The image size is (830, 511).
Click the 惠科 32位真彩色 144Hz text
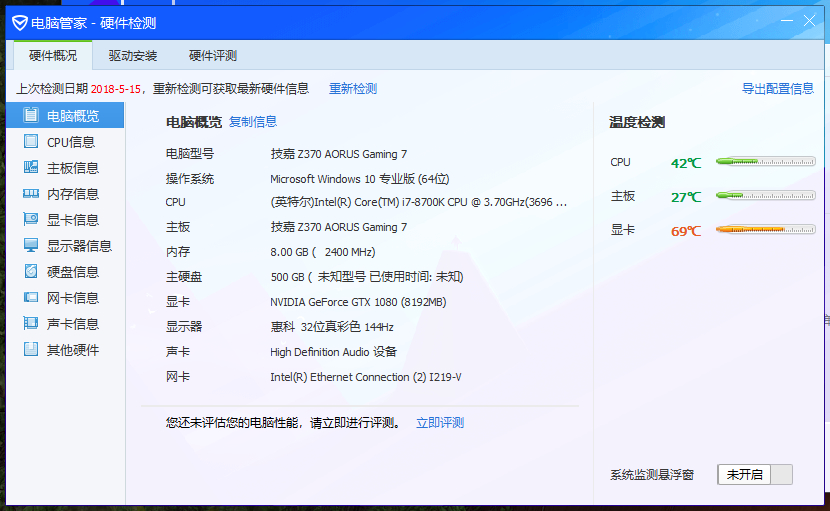point(332,327)
